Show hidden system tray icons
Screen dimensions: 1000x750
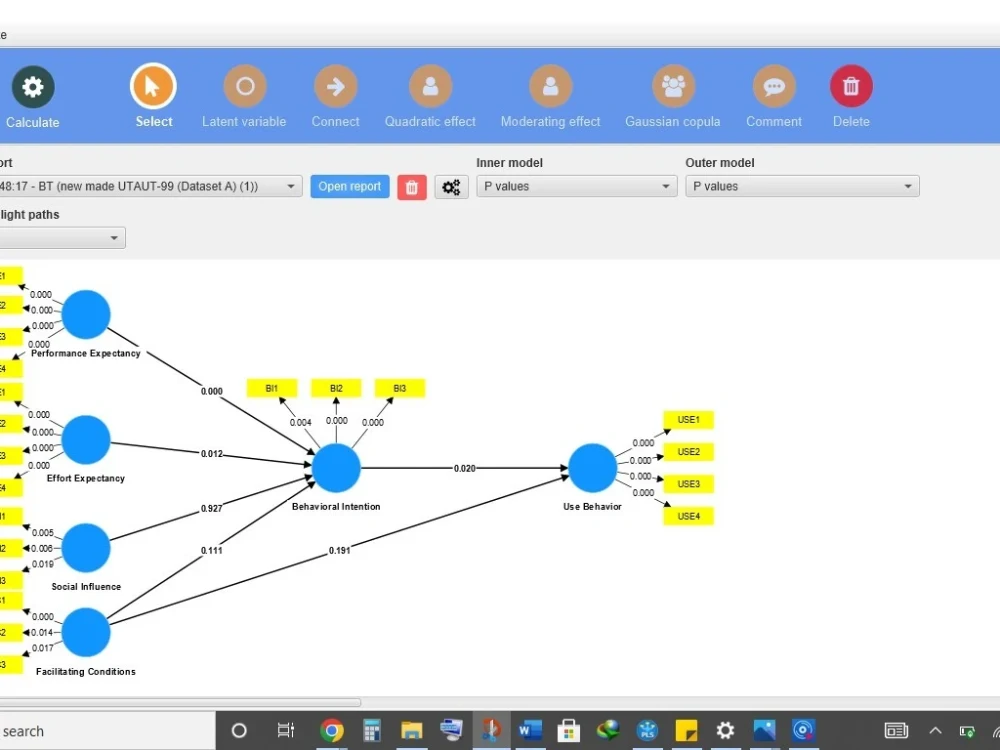pyautogui.click(x=935, y=731)
